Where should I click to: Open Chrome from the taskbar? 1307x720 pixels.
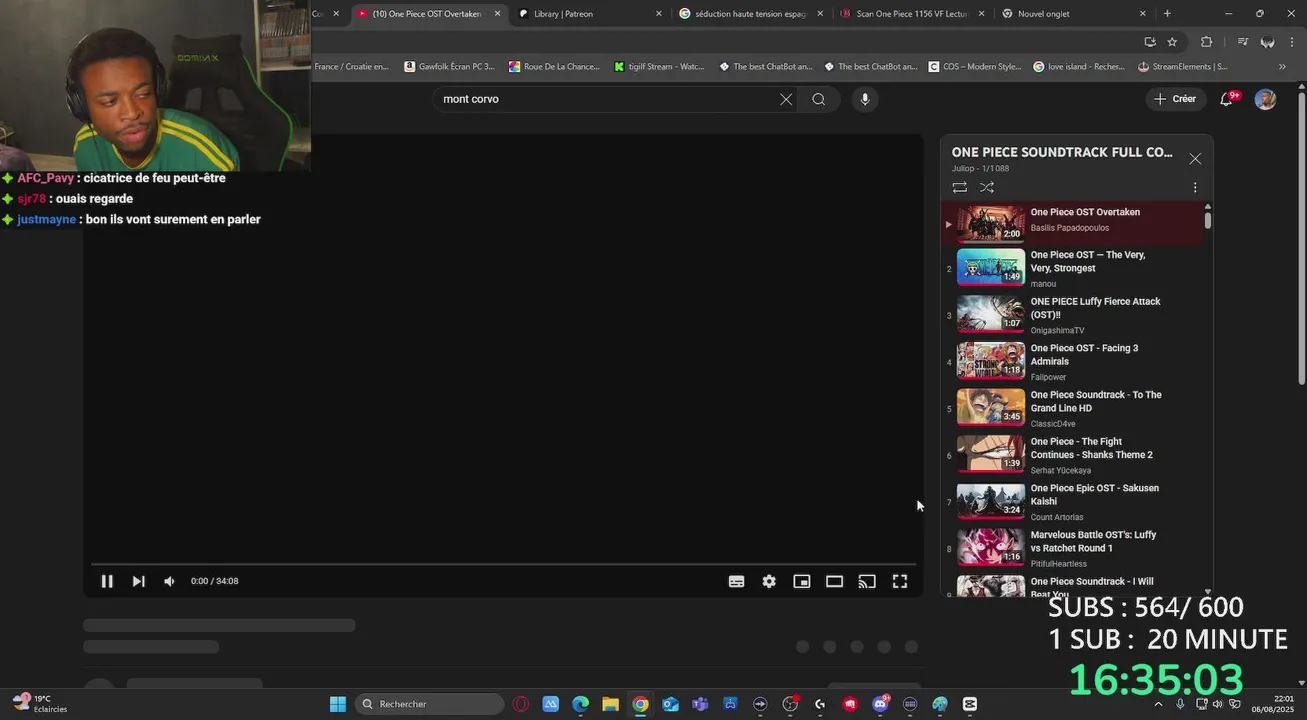point(641,704)
